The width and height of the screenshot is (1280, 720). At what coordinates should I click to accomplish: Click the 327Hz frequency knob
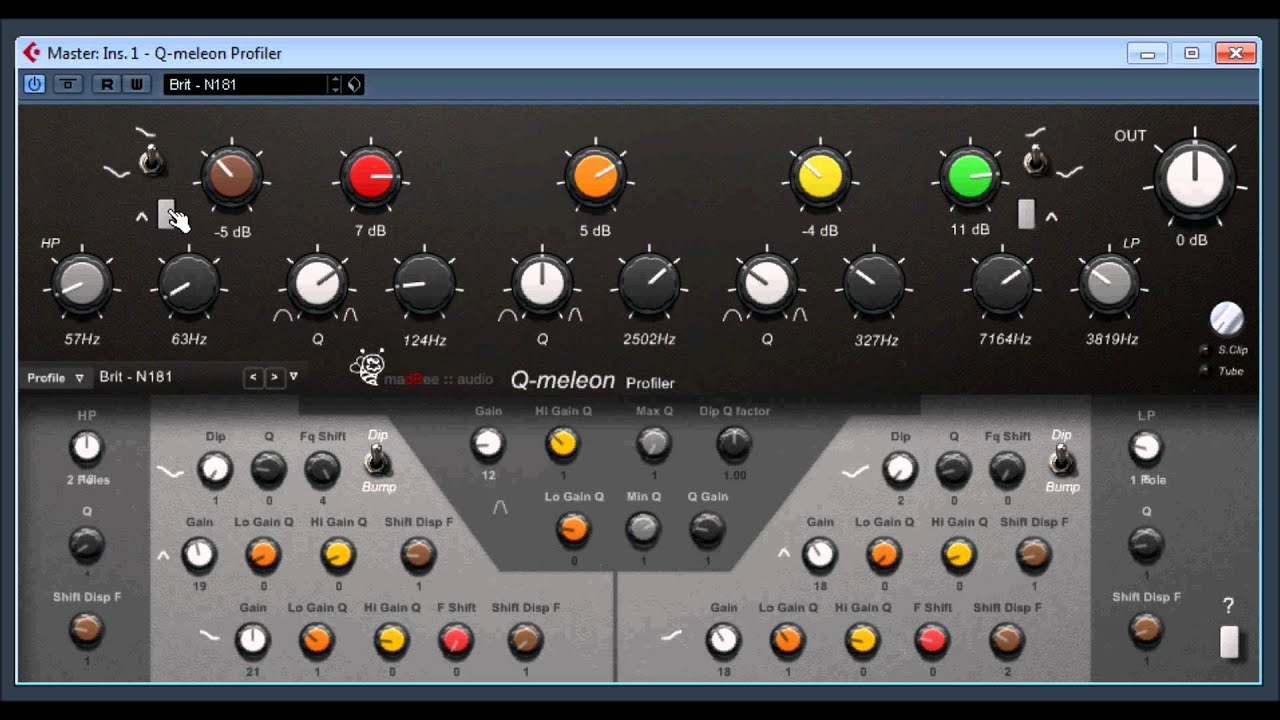click(x=875, y=285)
